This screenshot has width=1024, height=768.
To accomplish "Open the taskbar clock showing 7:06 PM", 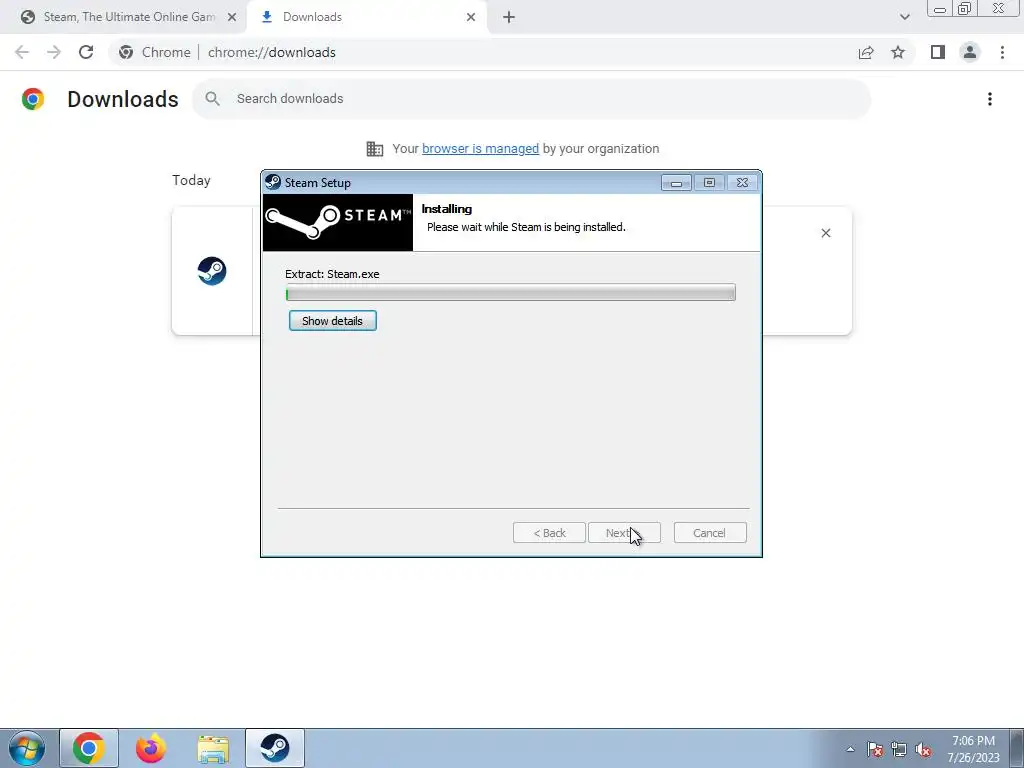I will [973, 749].
